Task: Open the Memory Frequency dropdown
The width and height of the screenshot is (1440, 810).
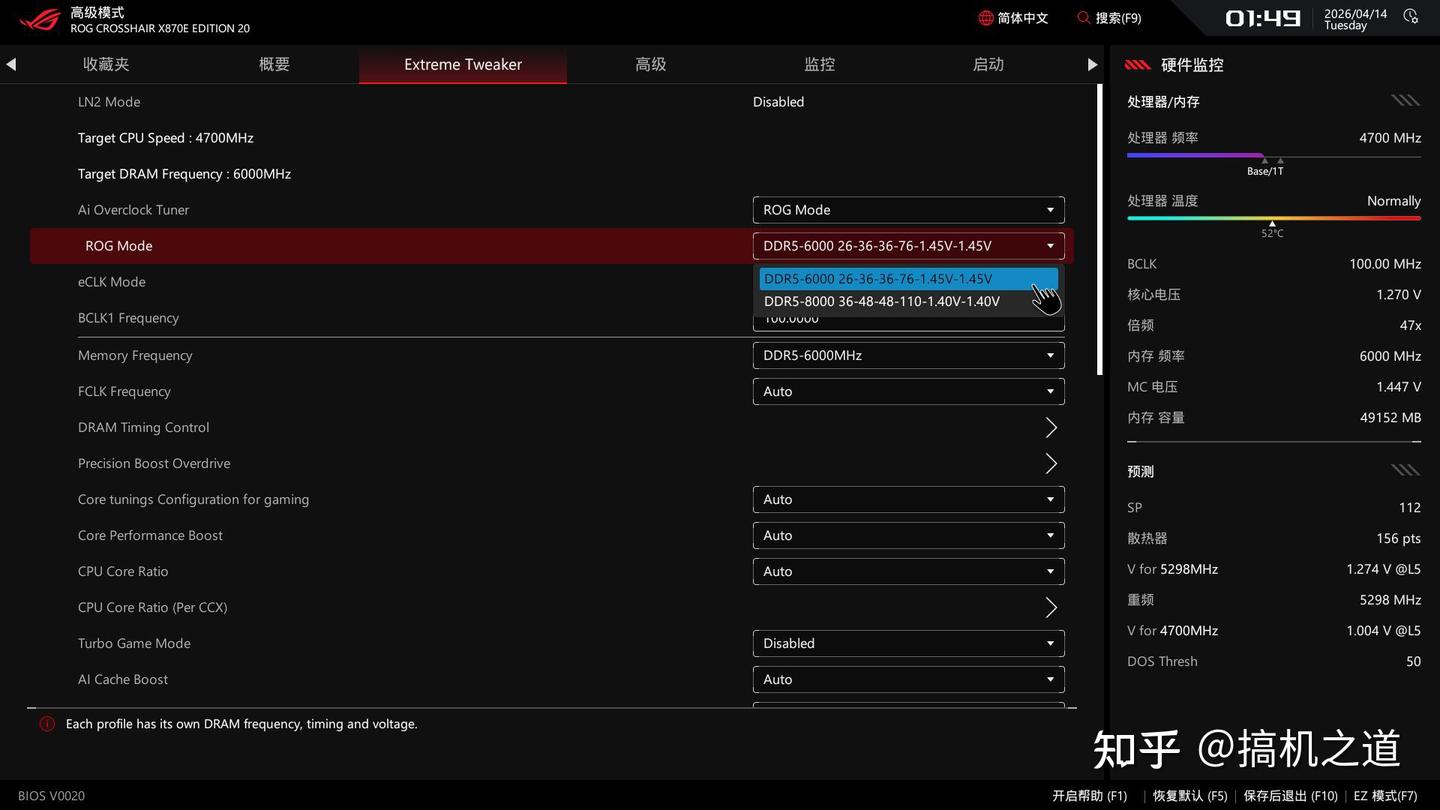Action: (908, 355)
